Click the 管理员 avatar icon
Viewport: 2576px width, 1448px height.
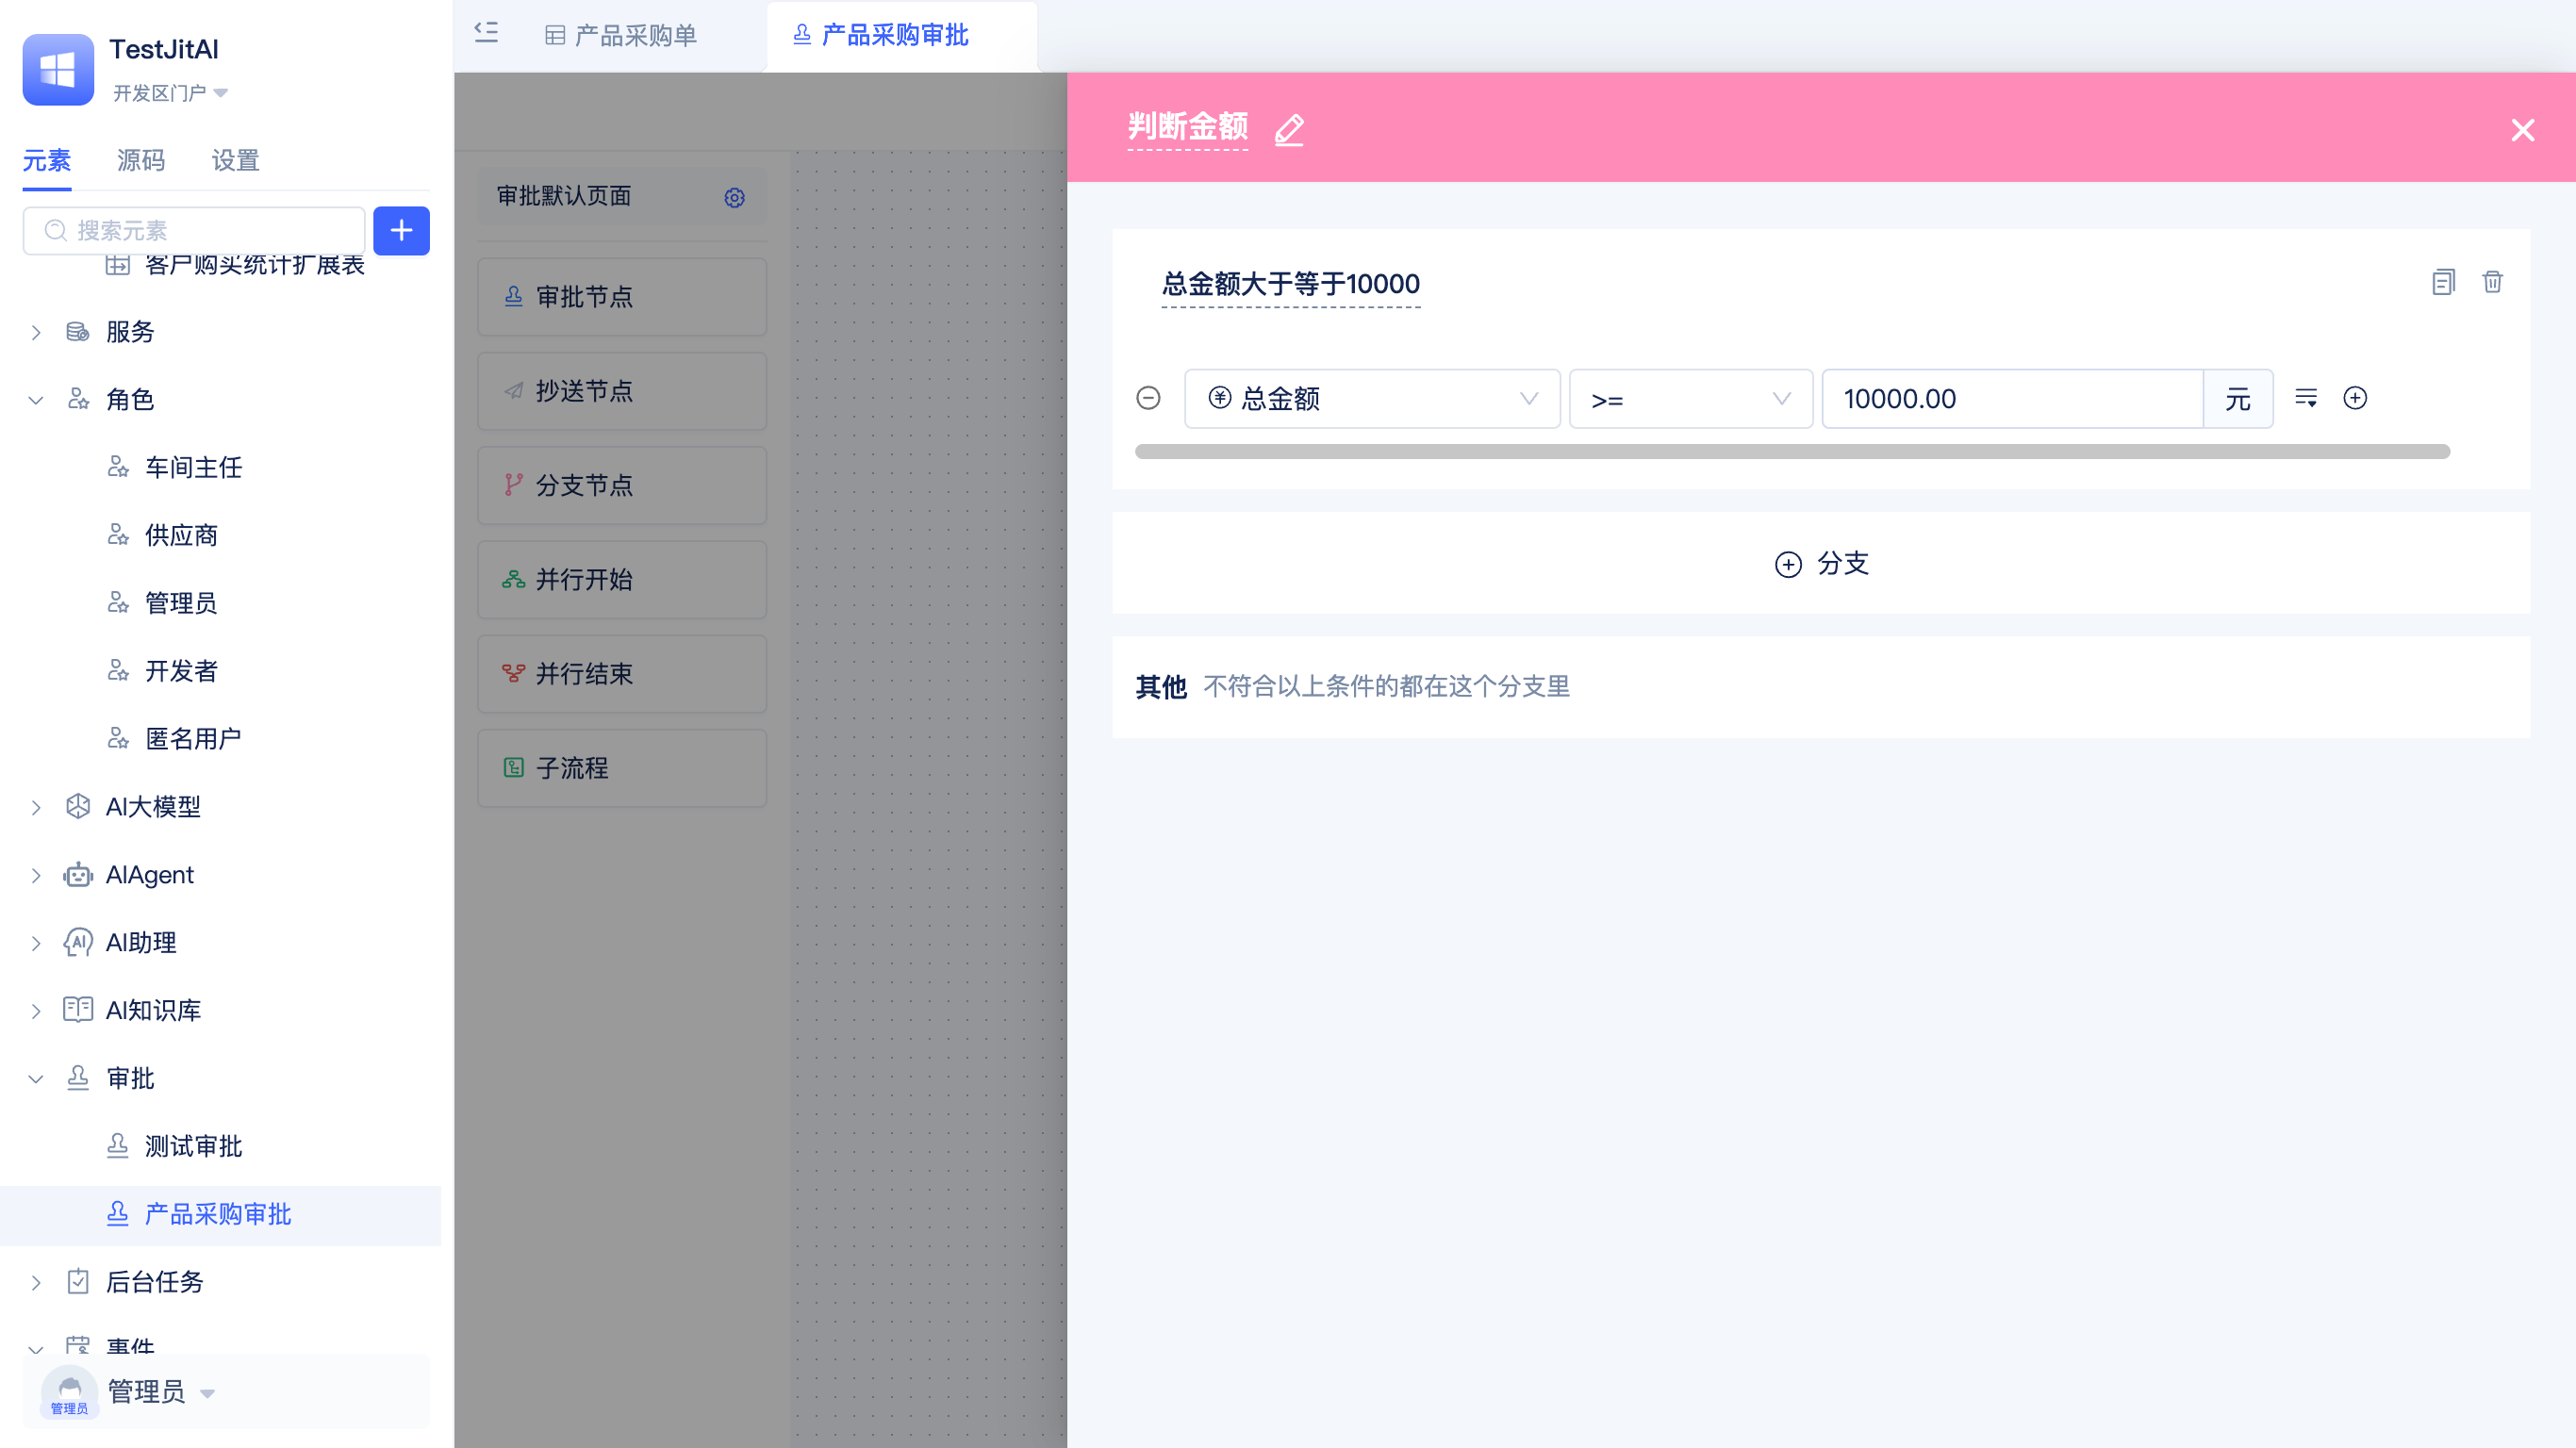pos(70,1392)
